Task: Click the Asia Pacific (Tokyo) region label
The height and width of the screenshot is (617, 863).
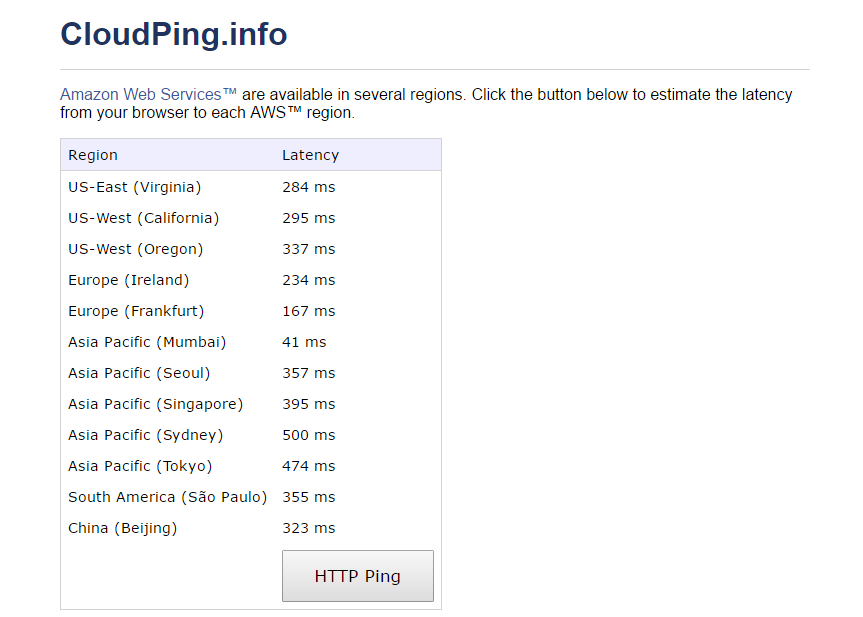Action: point(140,466)
